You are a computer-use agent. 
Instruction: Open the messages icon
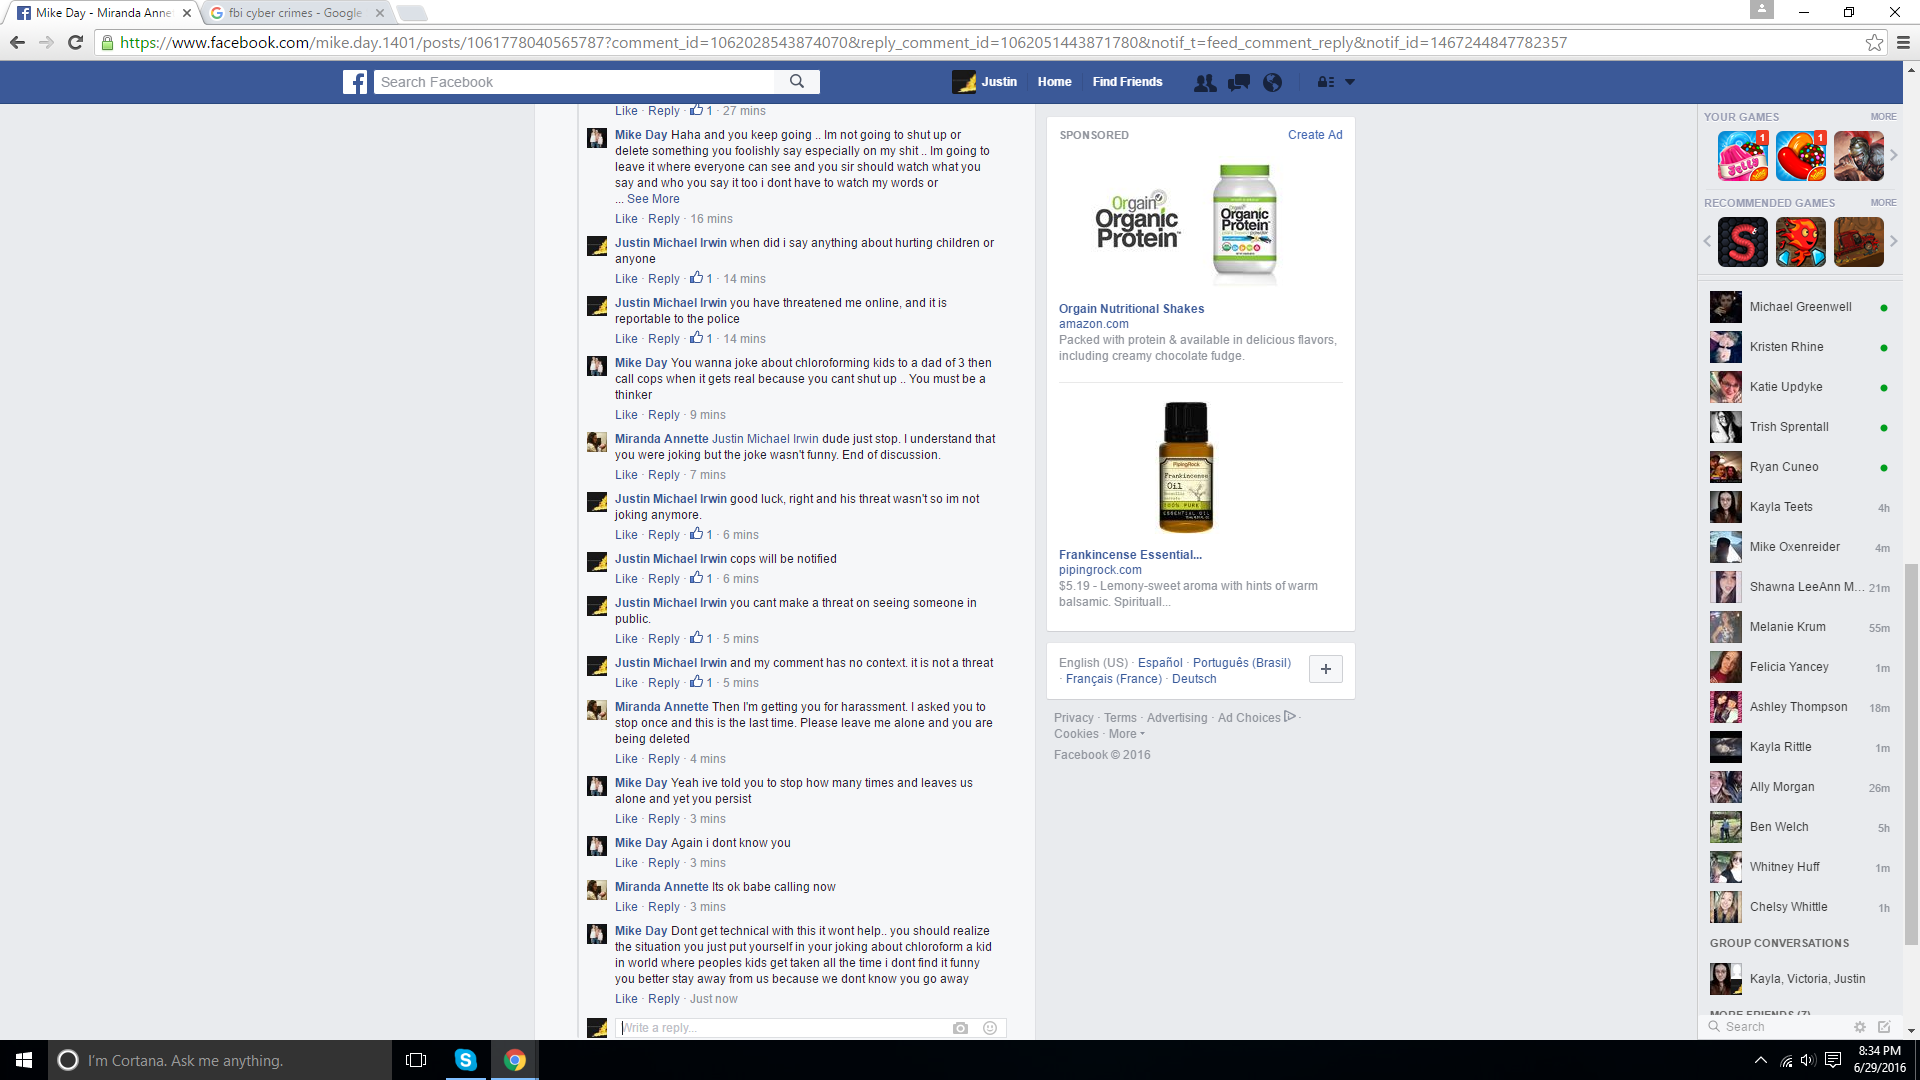tap(1239, 83)
